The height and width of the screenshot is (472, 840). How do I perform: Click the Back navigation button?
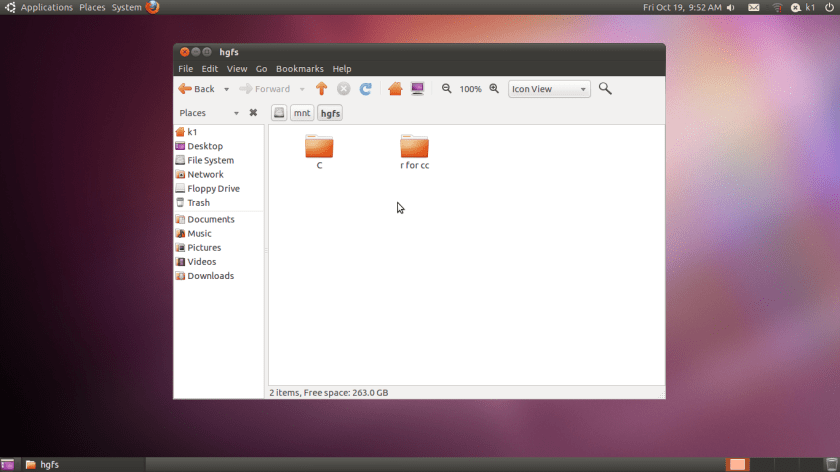click(197, 89)
